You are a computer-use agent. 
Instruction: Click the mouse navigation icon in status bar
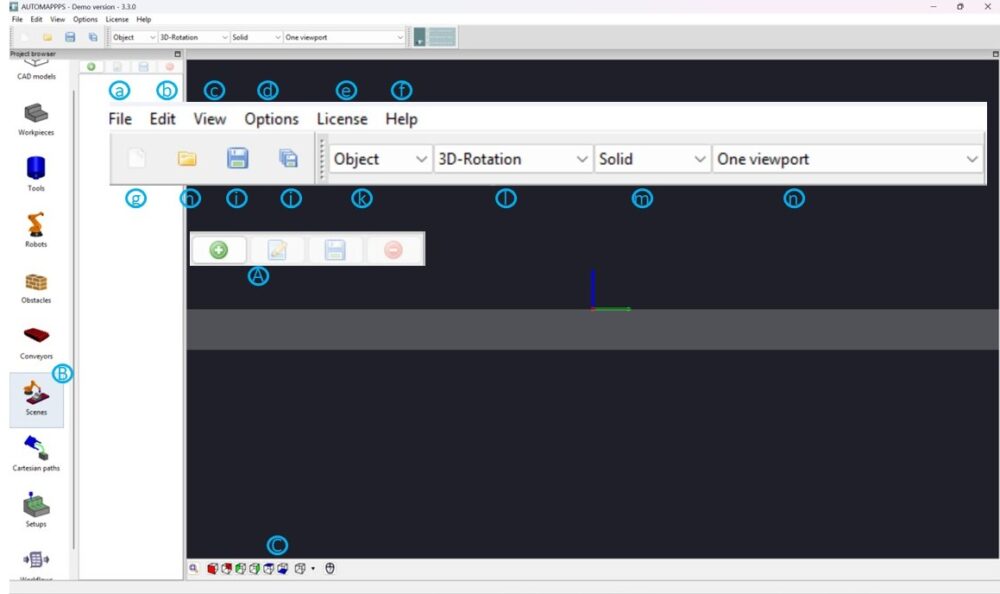330,568
